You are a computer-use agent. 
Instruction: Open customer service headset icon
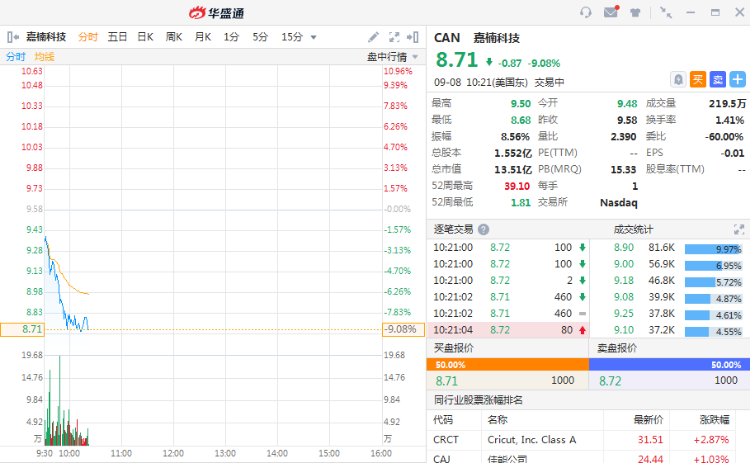pos(586,12)
